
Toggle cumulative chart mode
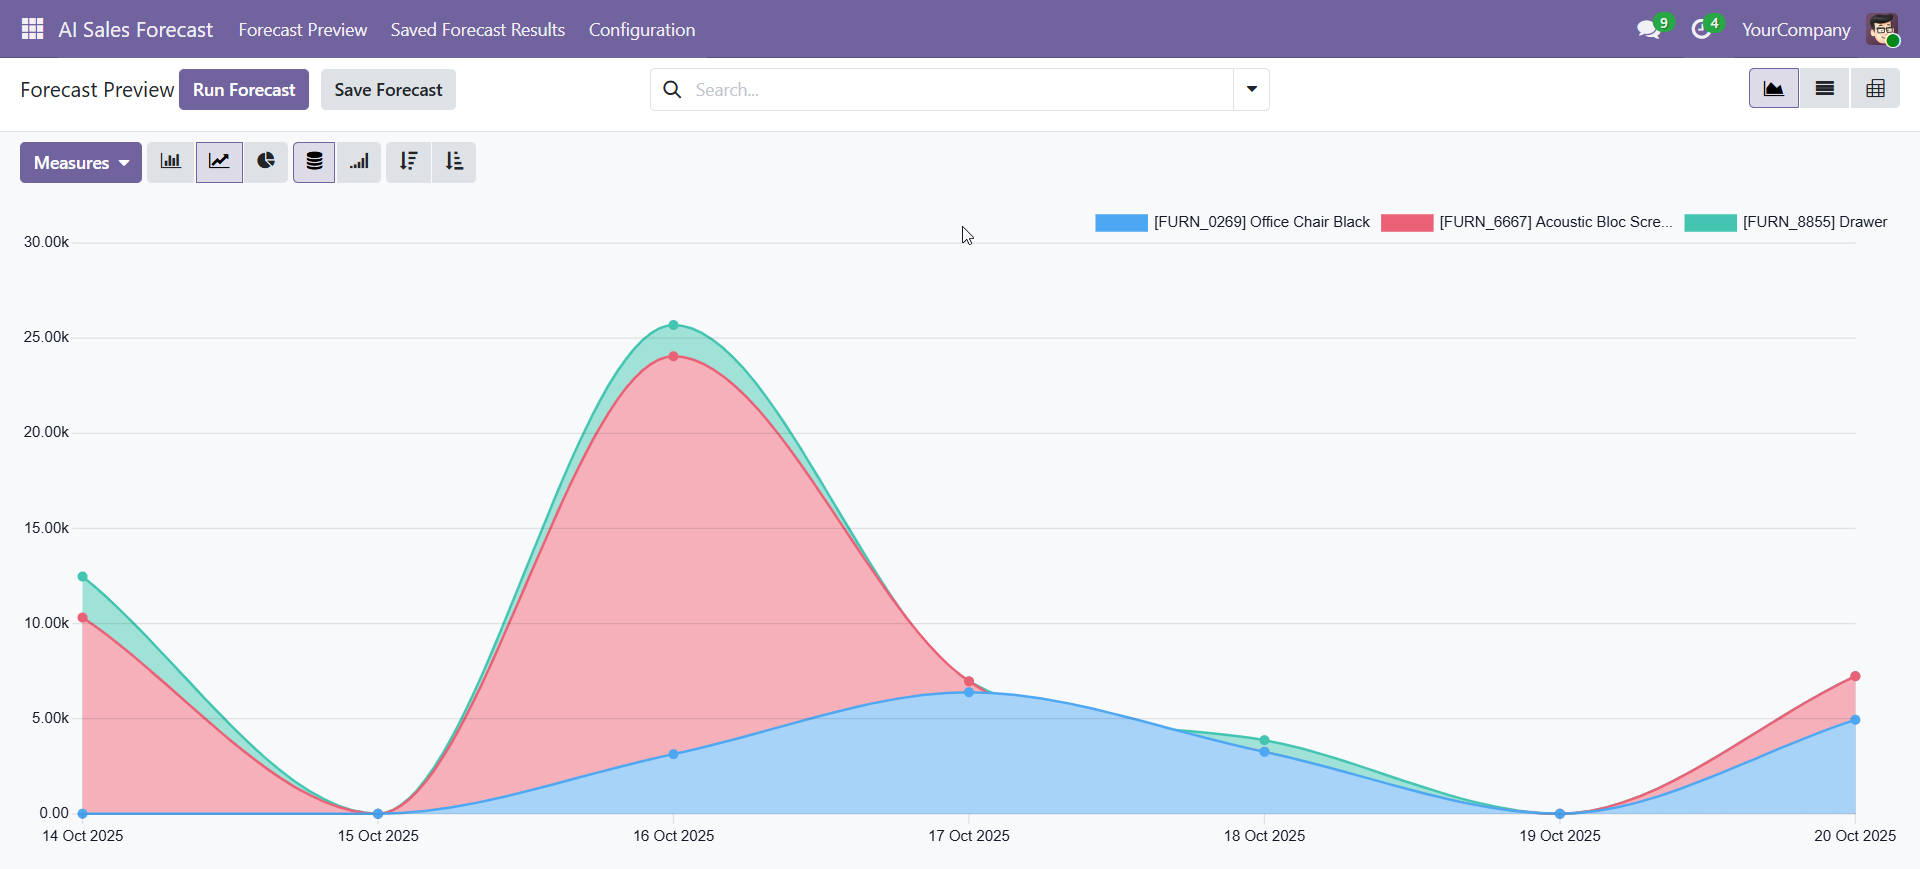[360, 162]
